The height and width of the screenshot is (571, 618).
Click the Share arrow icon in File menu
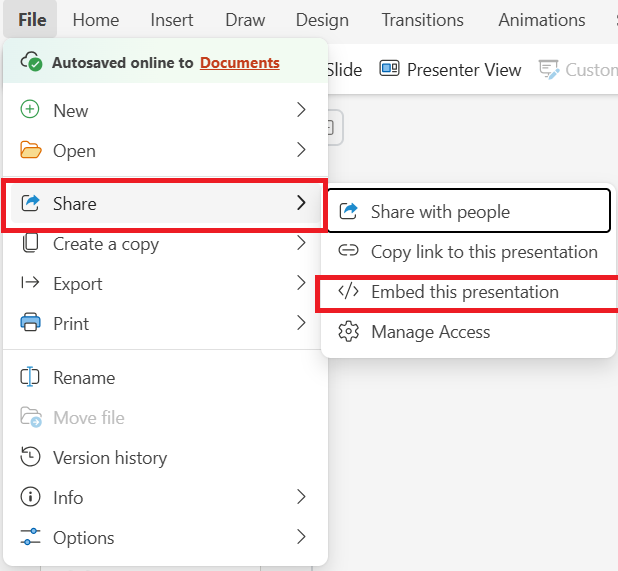point(30,203)
